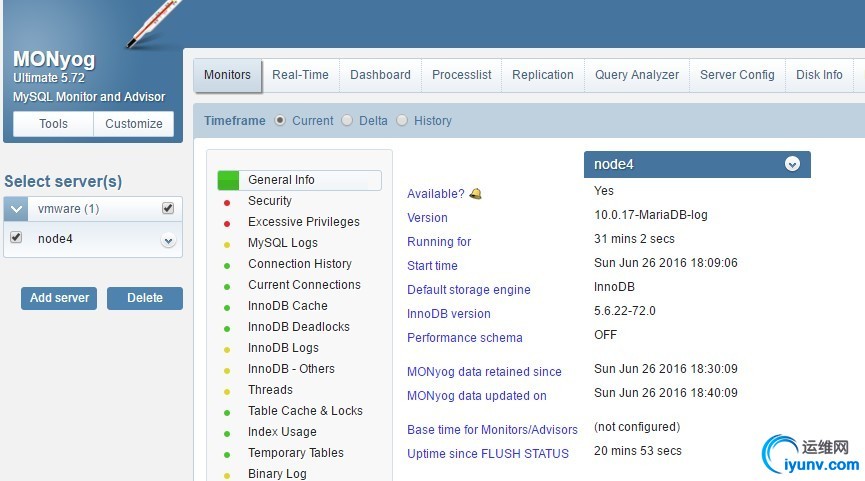Screen dimensions: 865x481
Task: Select the Threads monitor group
Action: [x=270, y=389]
